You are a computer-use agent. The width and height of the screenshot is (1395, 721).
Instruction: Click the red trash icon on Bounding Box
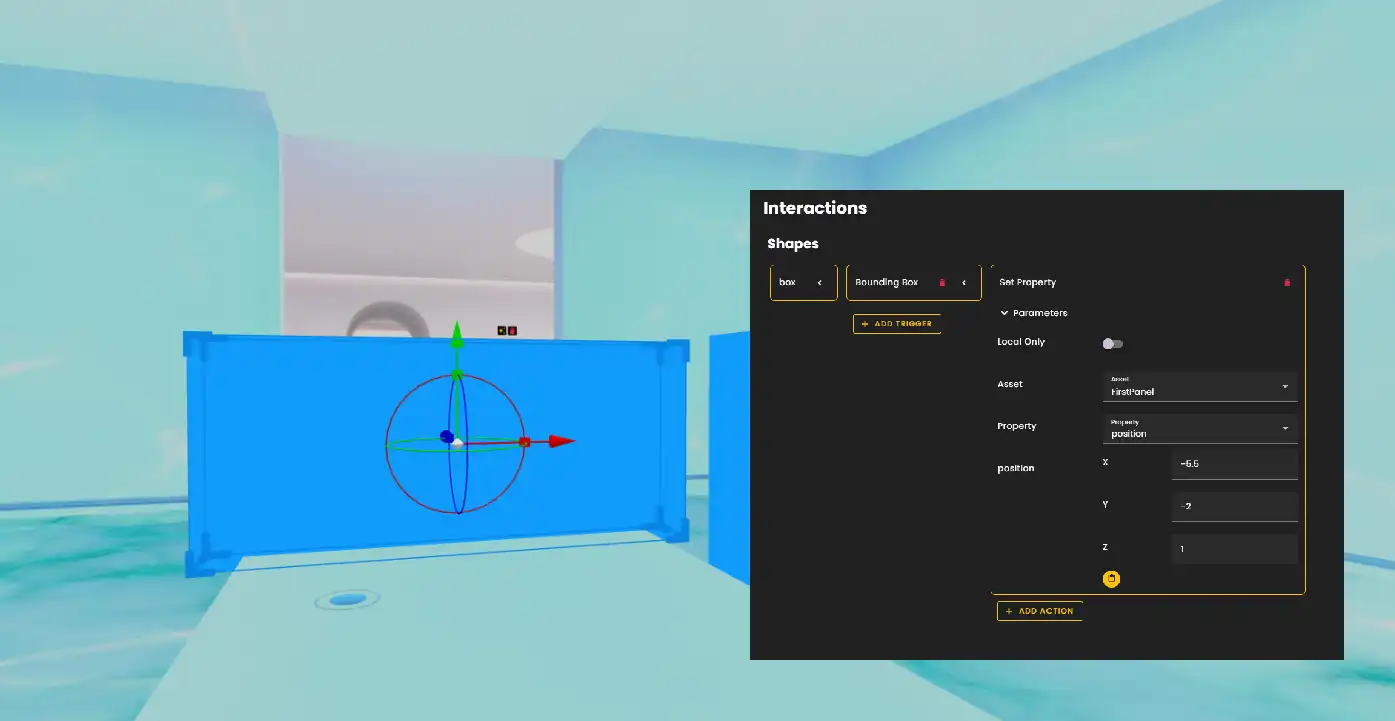click(x=942, y=283)
